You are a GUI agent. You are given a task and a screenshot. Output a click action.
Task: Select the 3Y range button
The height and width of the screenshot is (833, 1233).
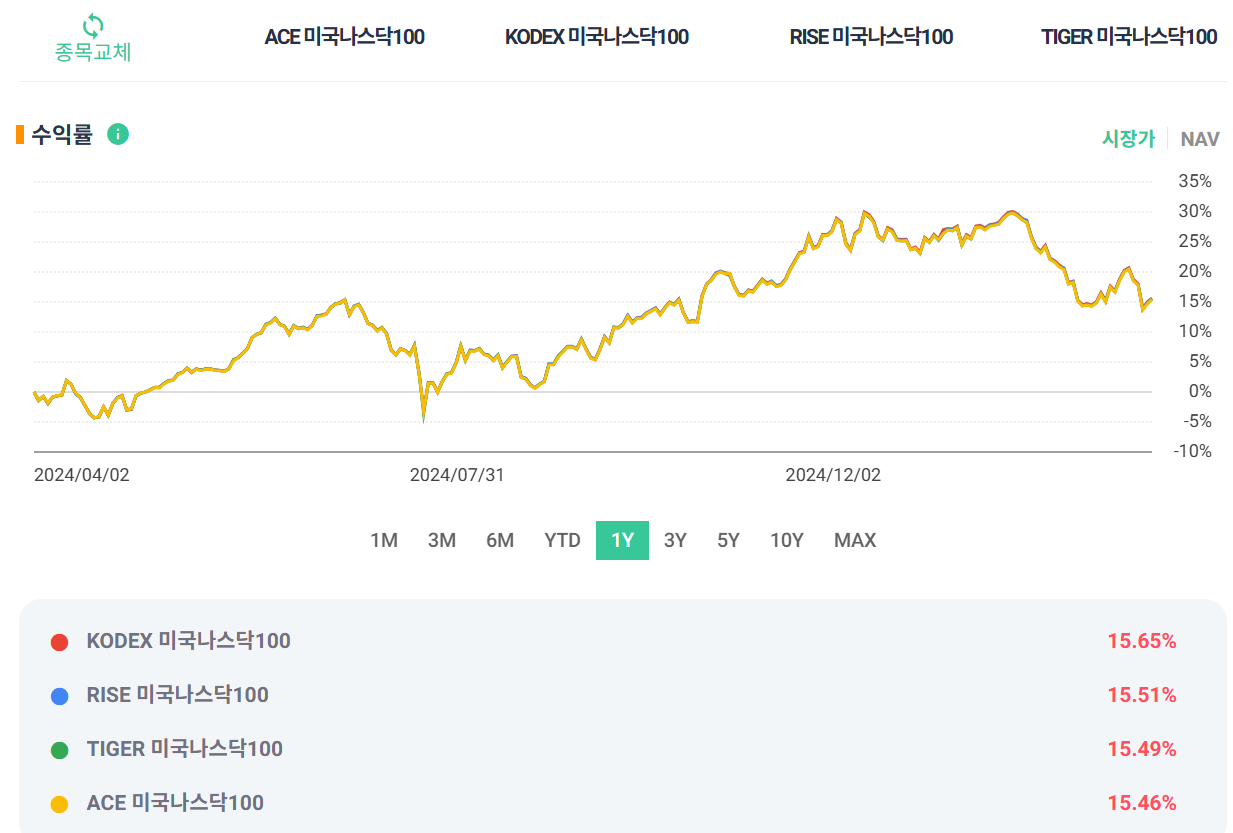[674, 540]
